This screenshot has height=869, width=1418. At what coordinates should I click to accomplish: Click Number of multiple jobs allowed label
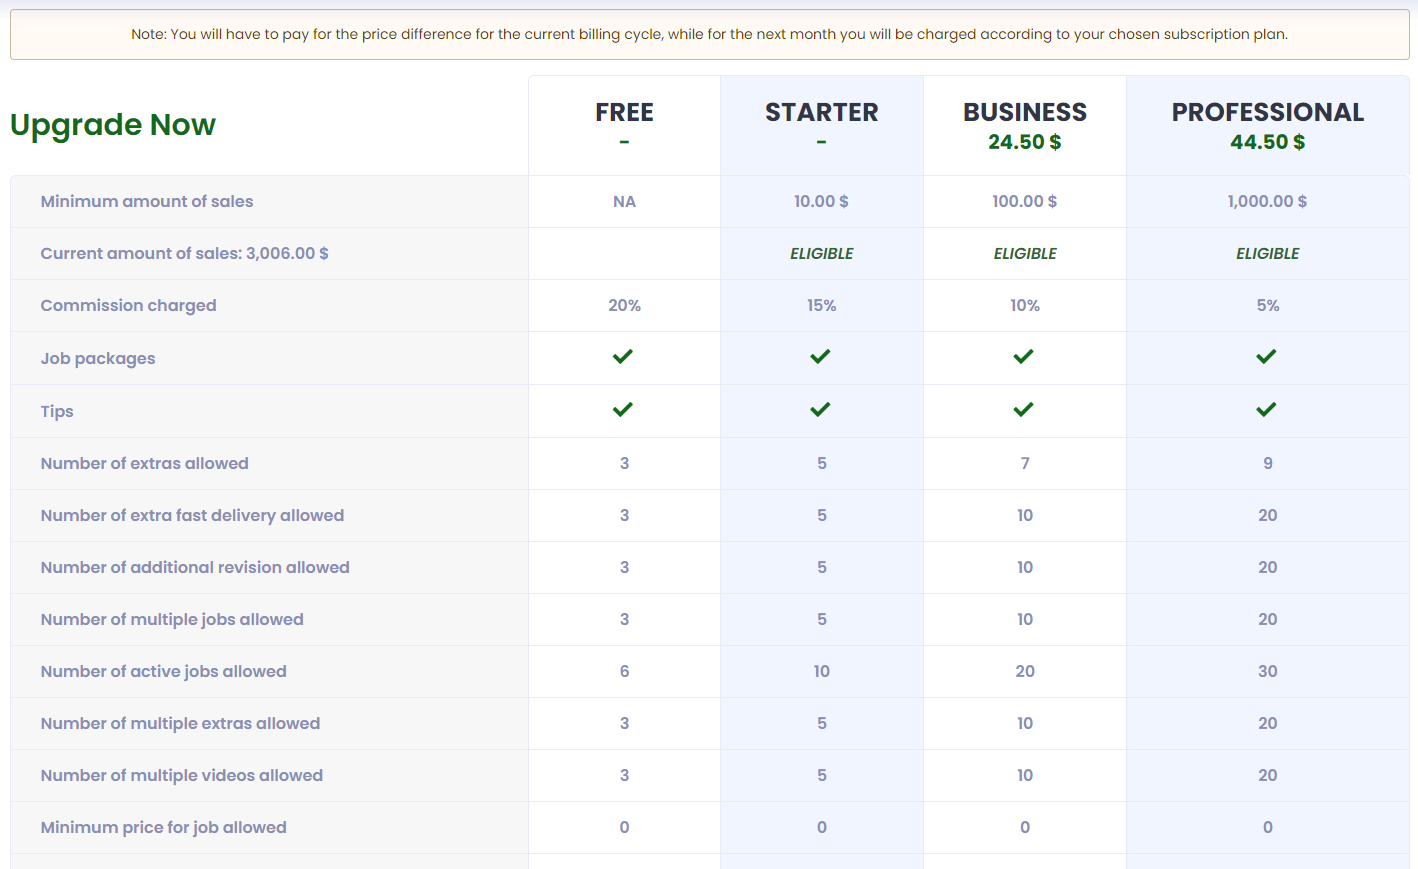tap(172, 620)
